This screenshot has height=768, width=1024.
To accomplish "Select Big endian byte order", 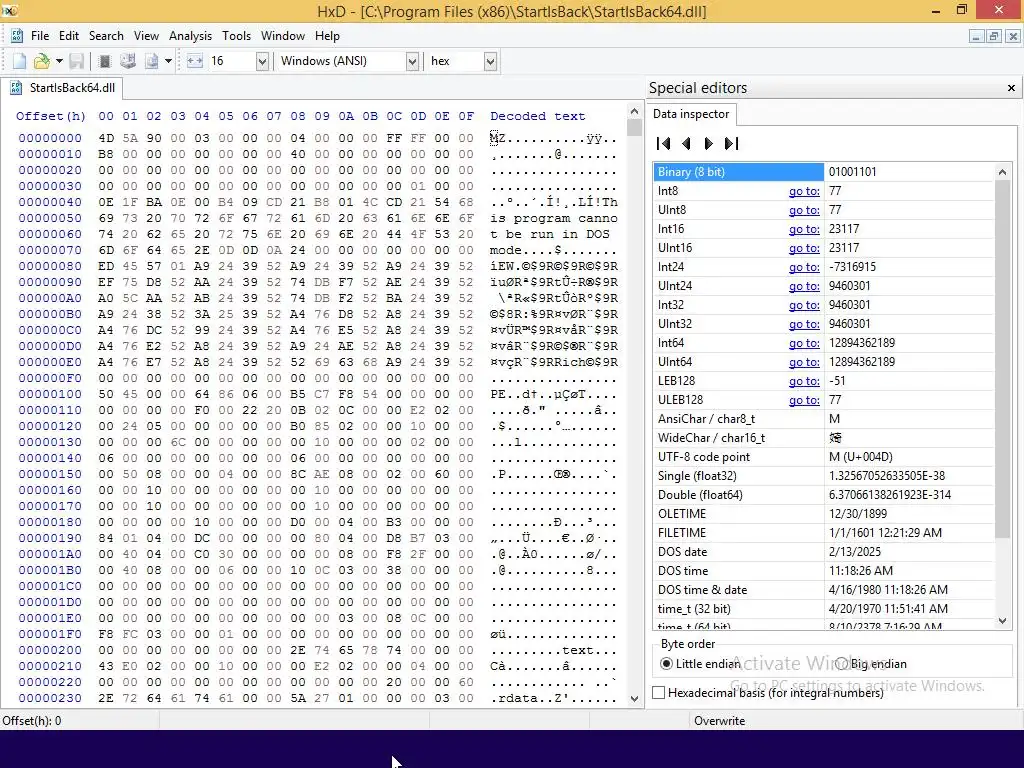I will pos(871,664).
